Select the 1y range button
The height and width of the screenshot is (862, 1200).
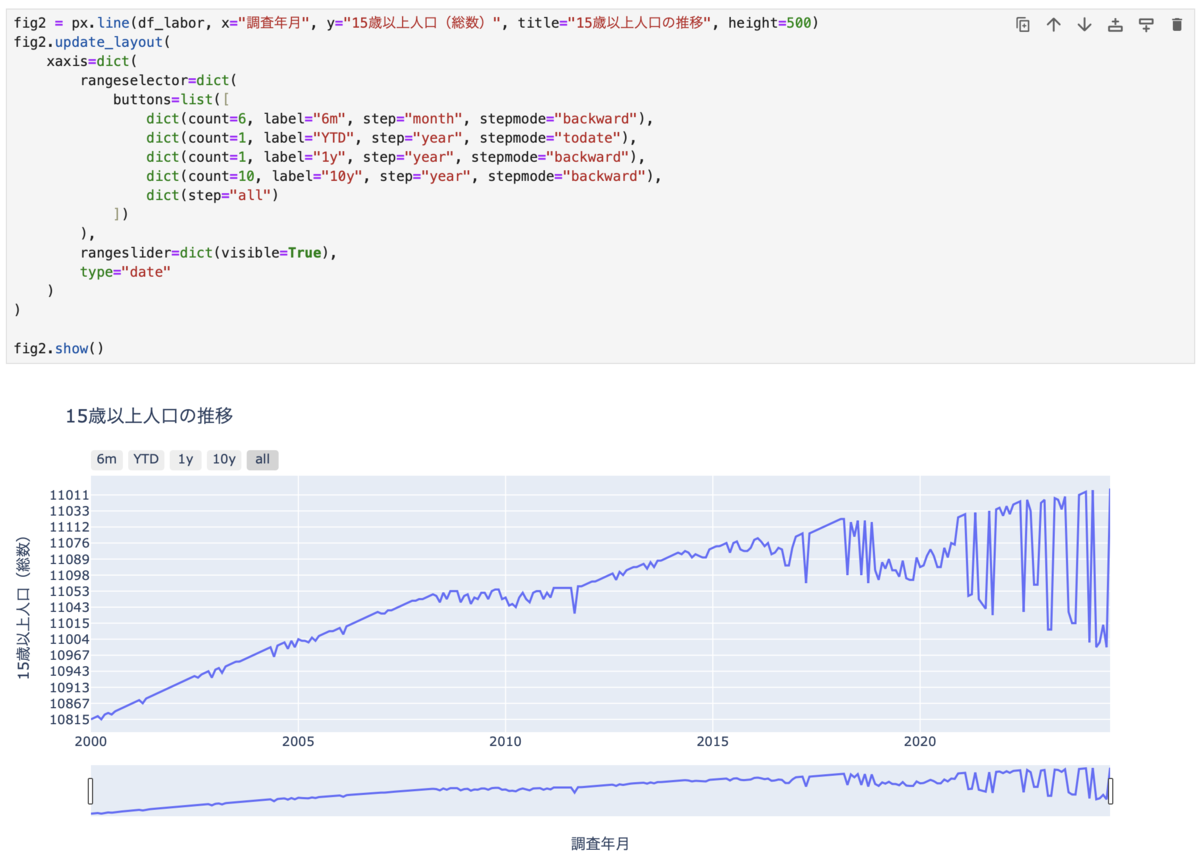[x=185, y=460]
